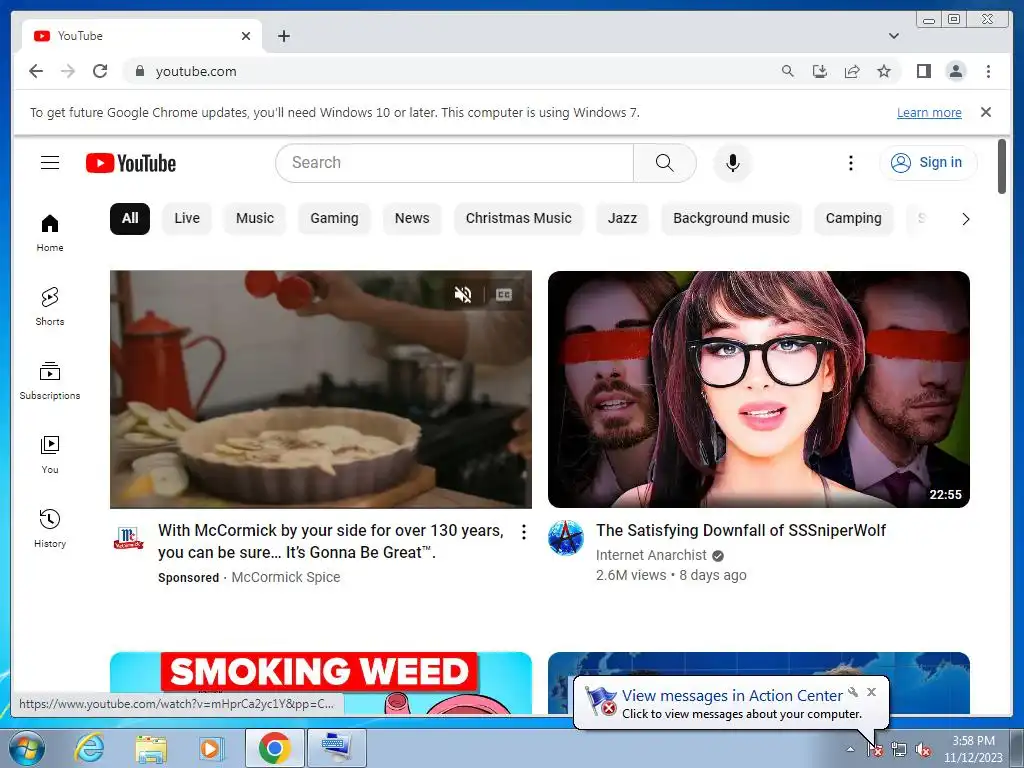
Task: Open the Windows Start button
Action: tap(26, 748)
